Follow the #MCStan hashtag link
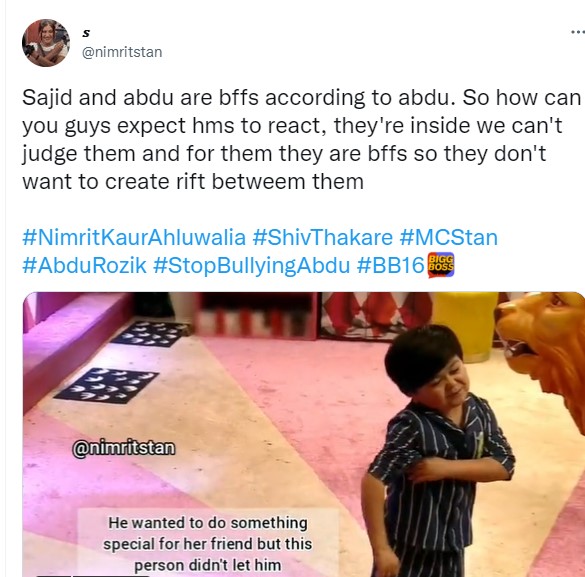585x577 pixels. (448, 238)
